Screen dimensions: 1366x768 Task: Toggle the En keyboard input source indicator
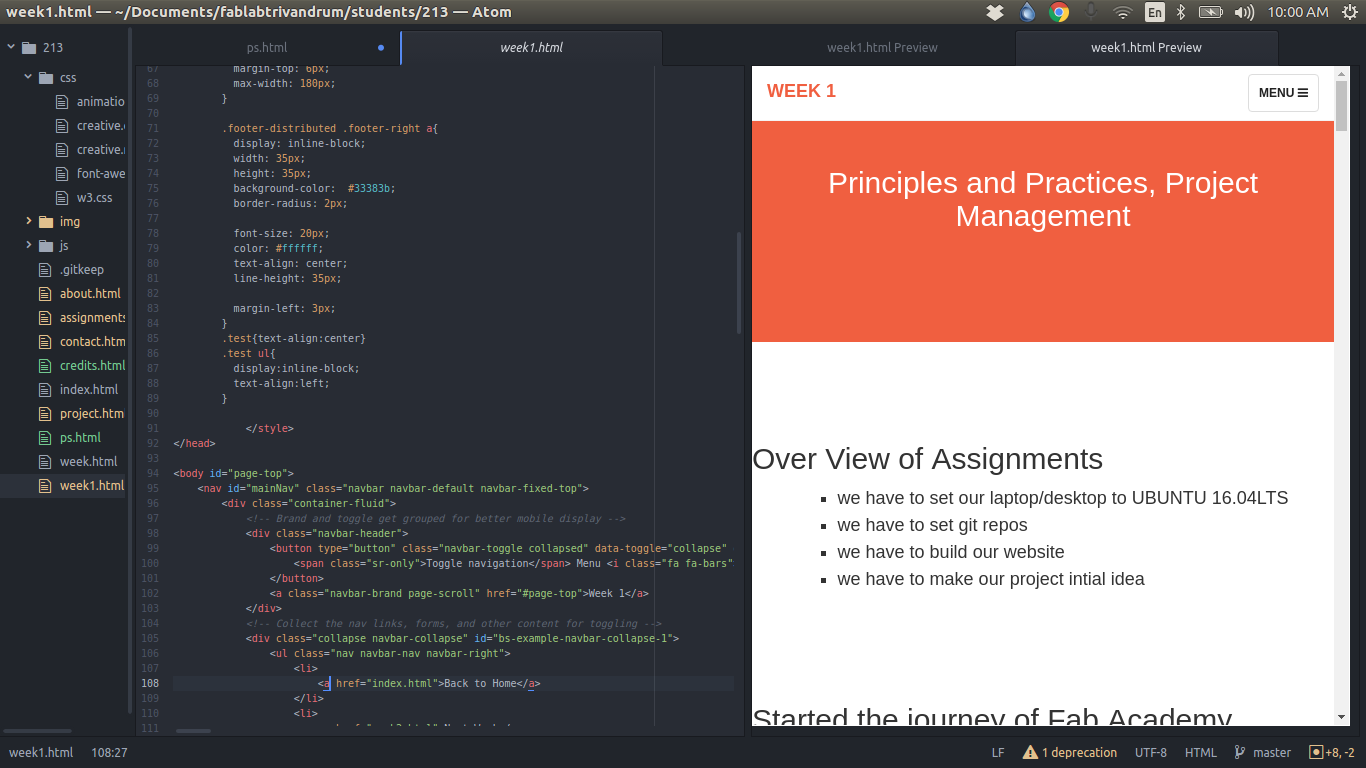point(1154,12)
